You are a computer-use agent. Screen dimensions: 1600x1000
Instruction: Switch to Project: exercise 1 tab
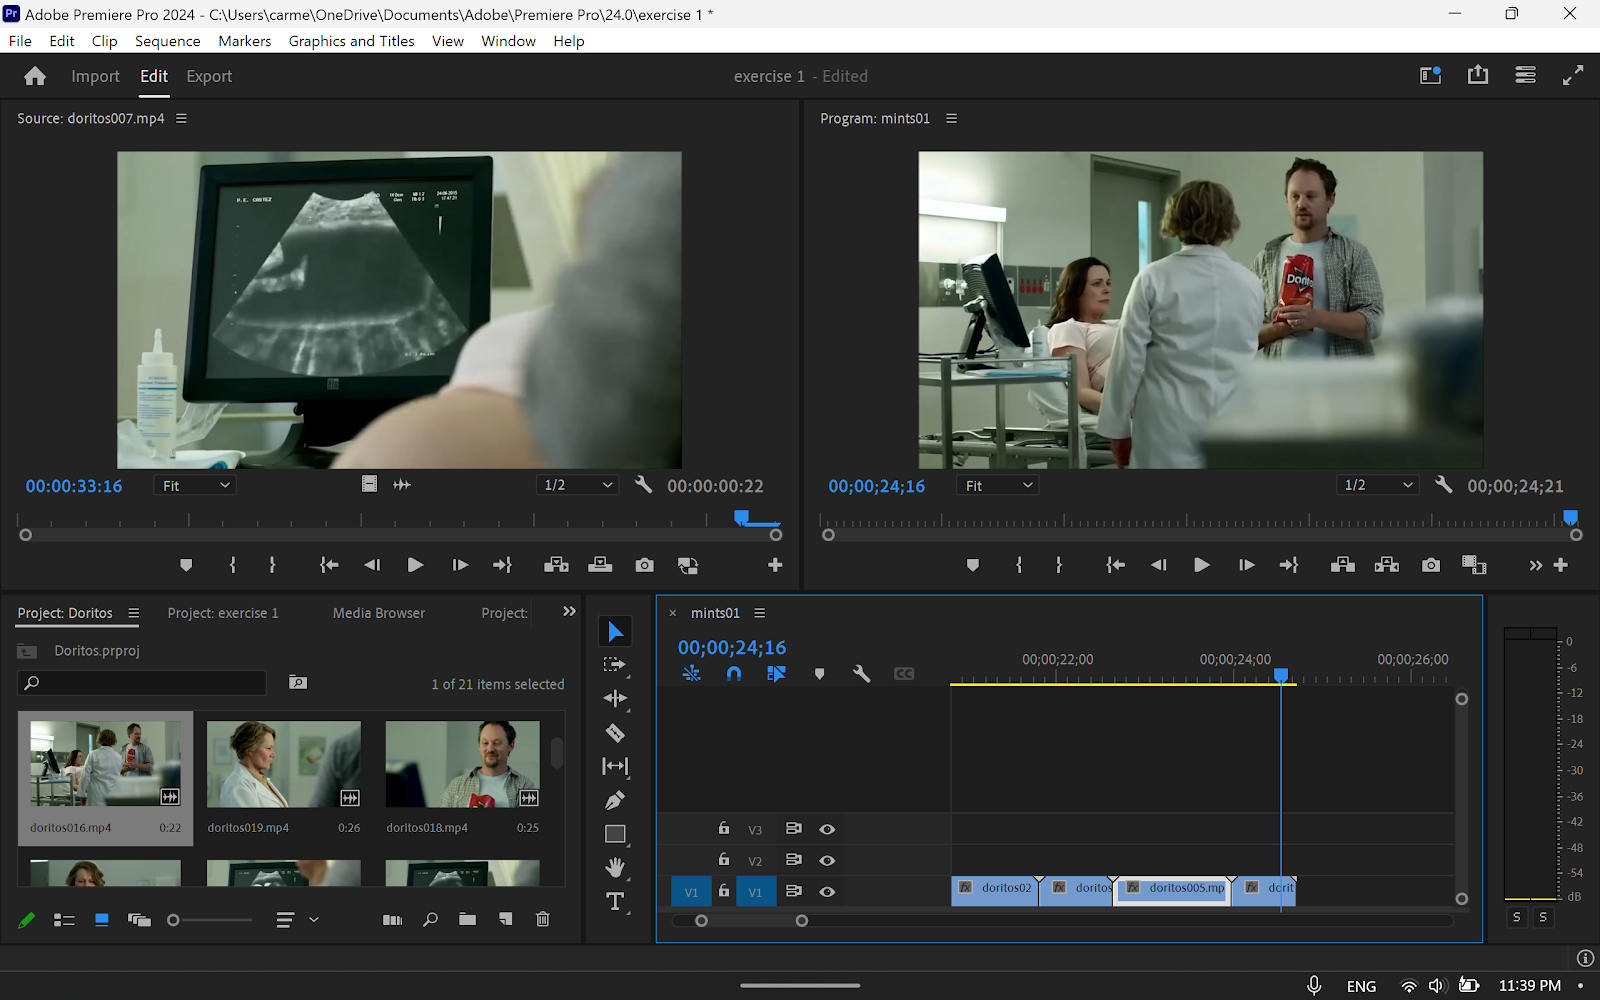point(223,613)
